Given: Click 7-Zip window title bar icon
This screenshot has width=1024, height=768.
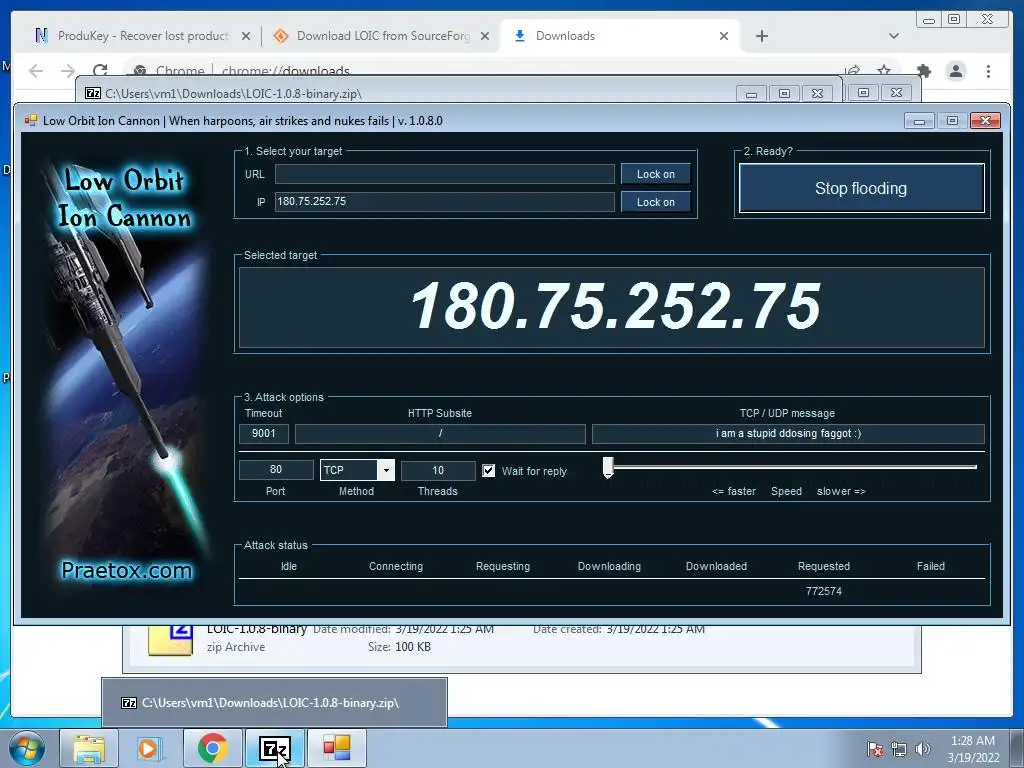Looking at the screenshot, I should point(93,93).
